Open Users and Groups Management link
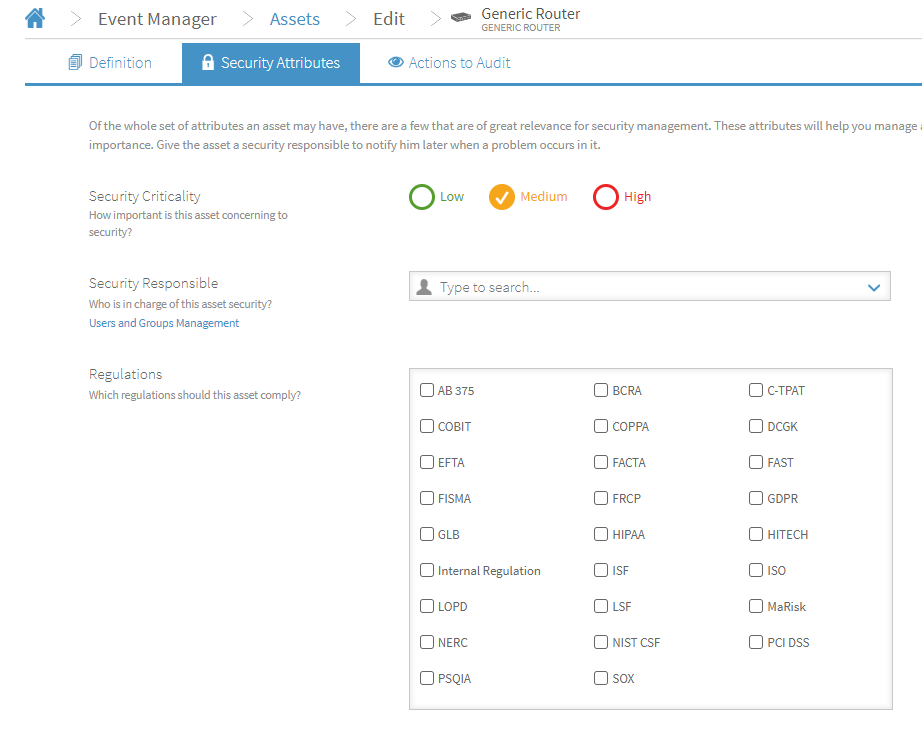 (x=164, y=323)
